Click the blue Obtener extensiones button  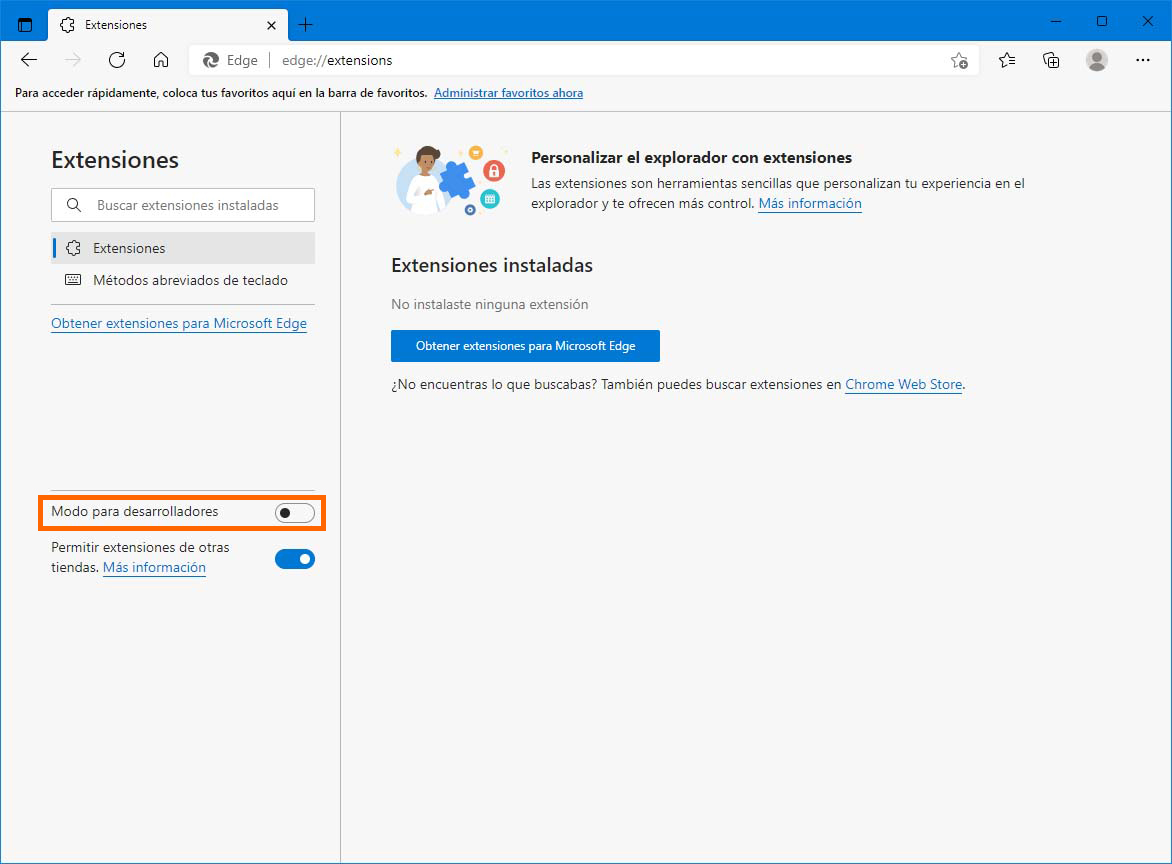(x=525, y=346)
